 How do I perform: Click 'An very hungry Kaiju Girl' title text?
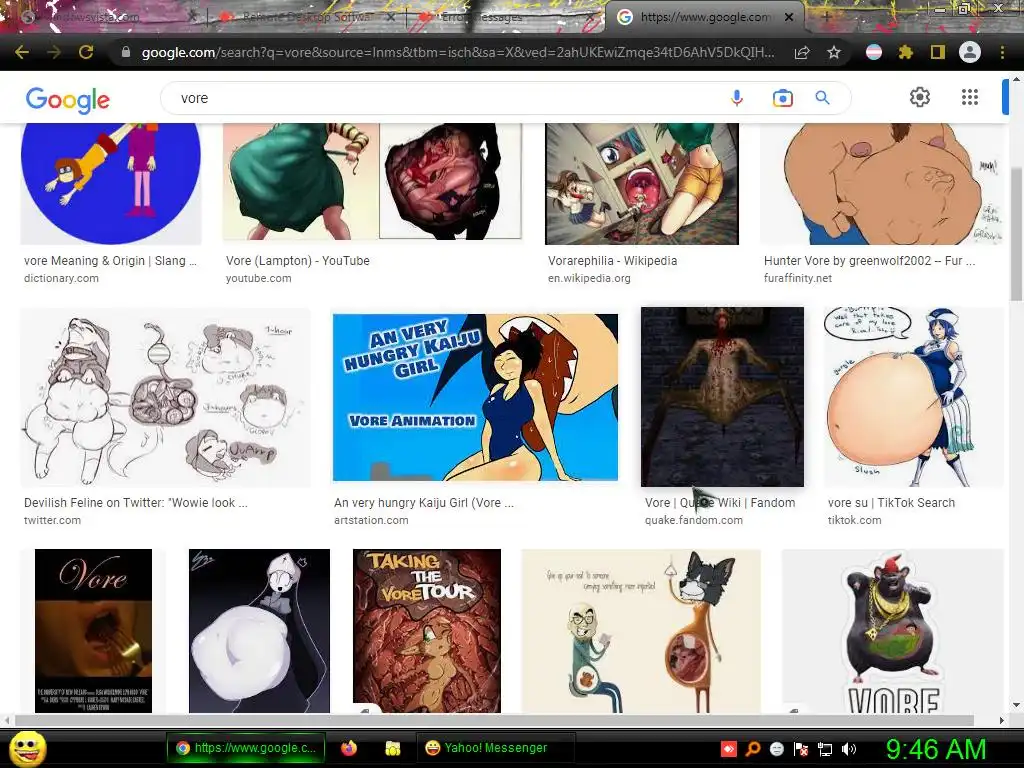(424, 503)
